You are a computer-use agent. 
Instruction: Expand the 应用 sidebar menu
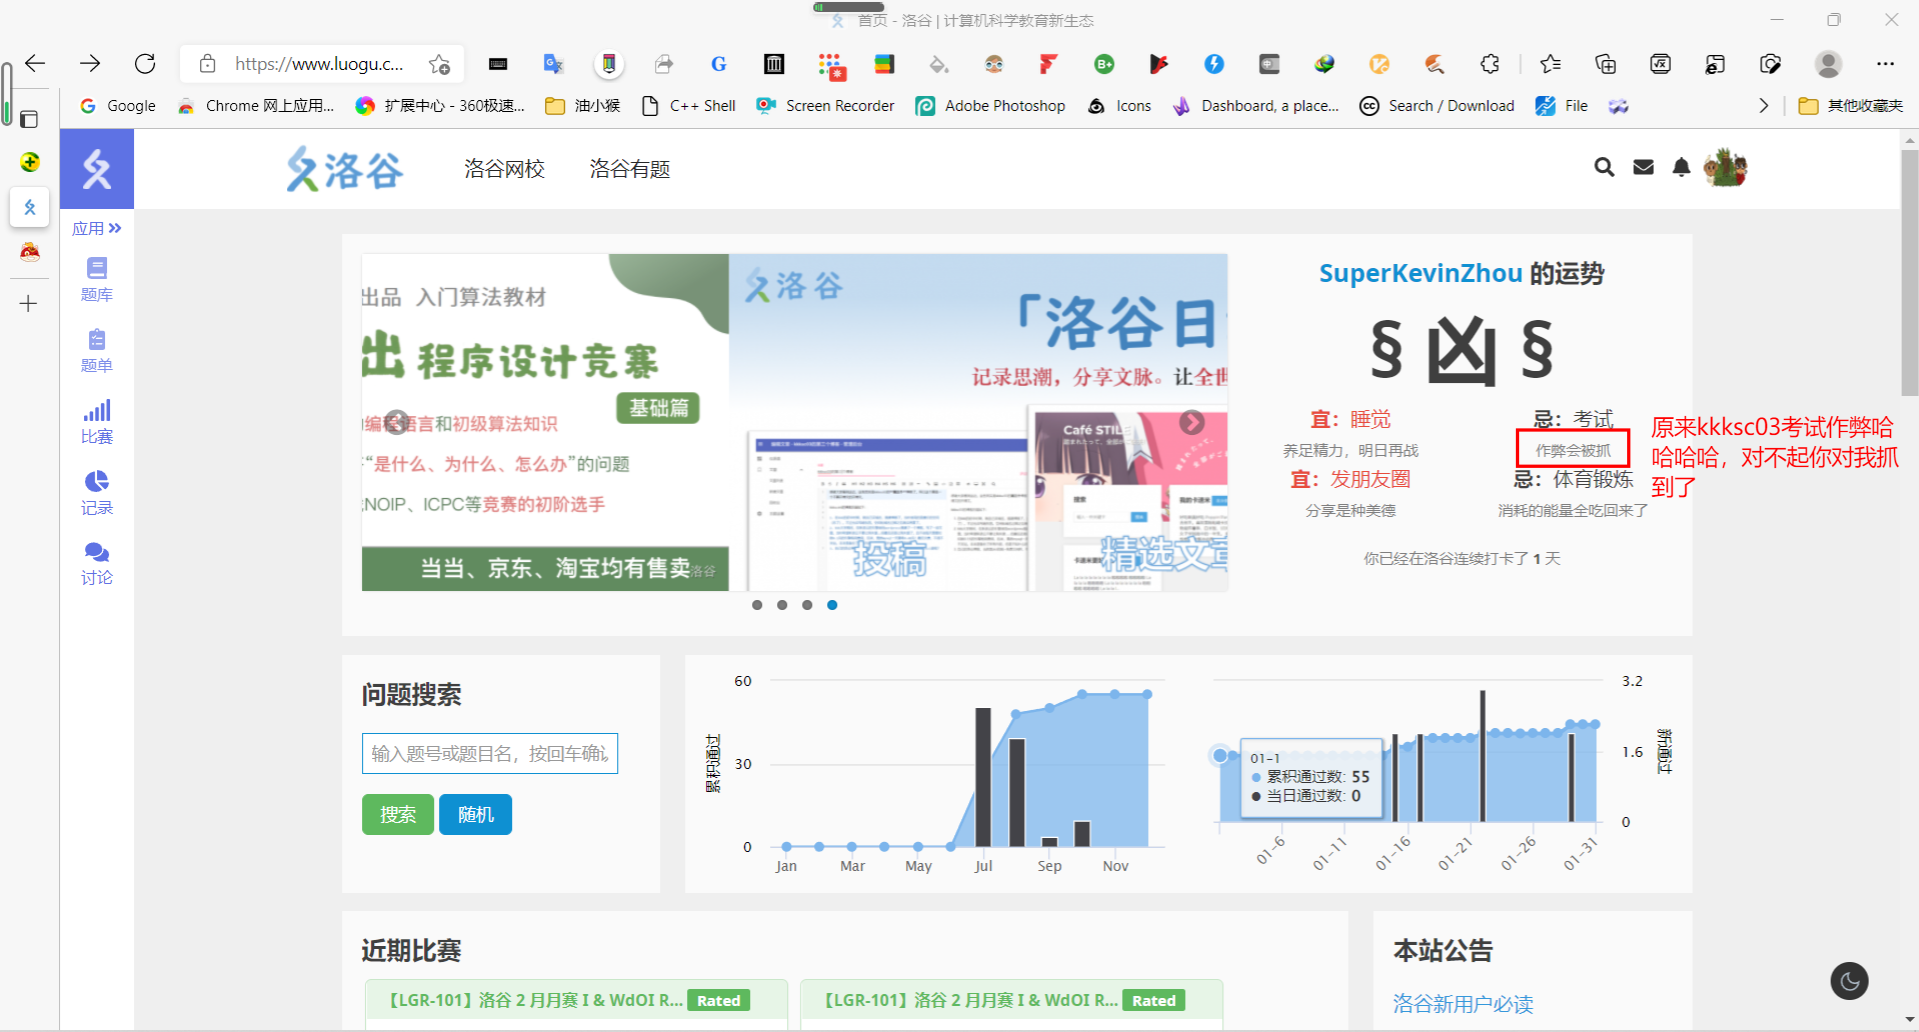pyautogui.click(x=97, y=228)
